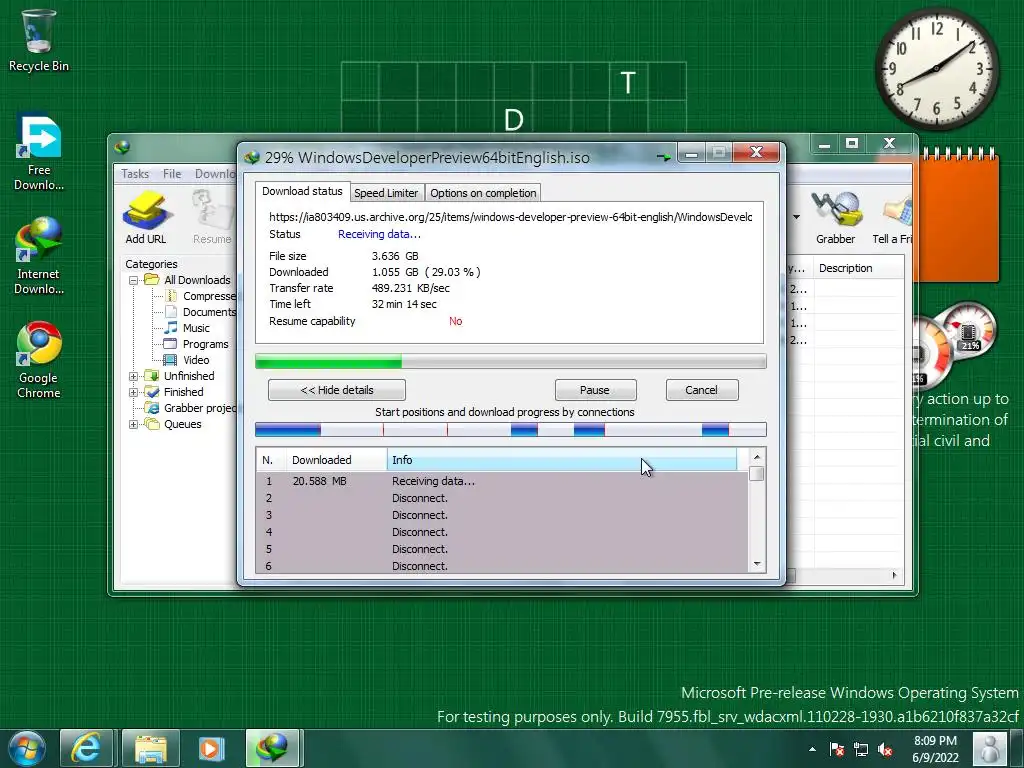Open Windows Media Player taskbar icon

pyautogui.click(x=211, y=748)
